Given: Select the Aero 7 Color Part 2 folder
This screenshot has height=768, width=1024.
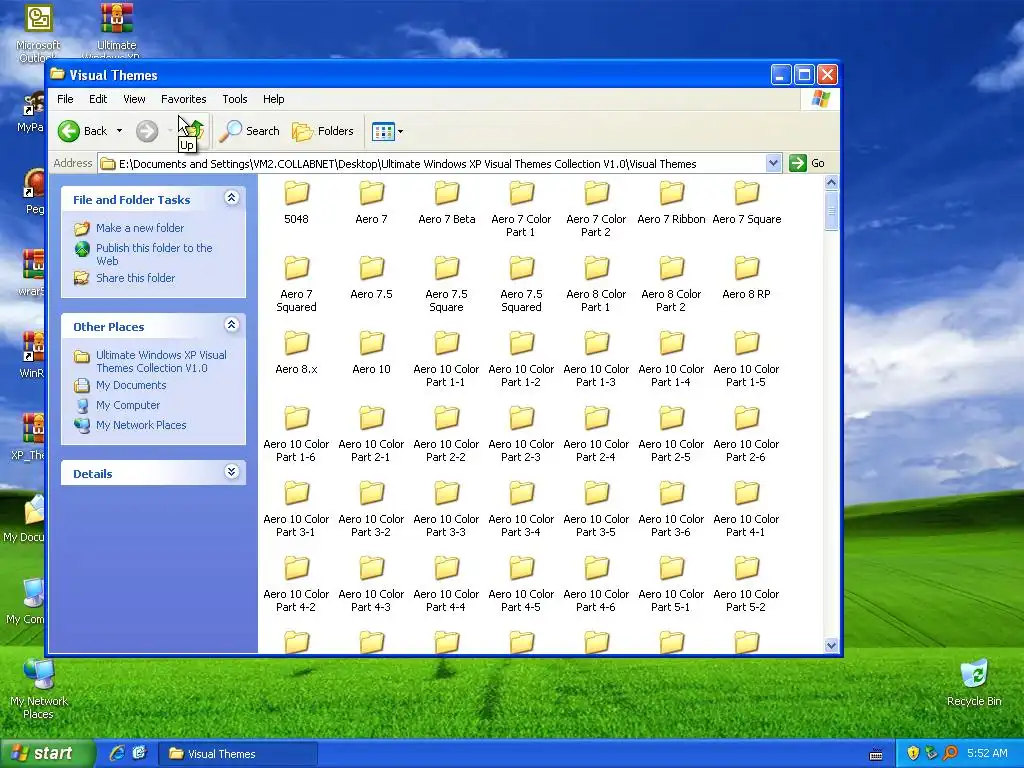Looking at the screenshot, I should click(x=596, y=209).
